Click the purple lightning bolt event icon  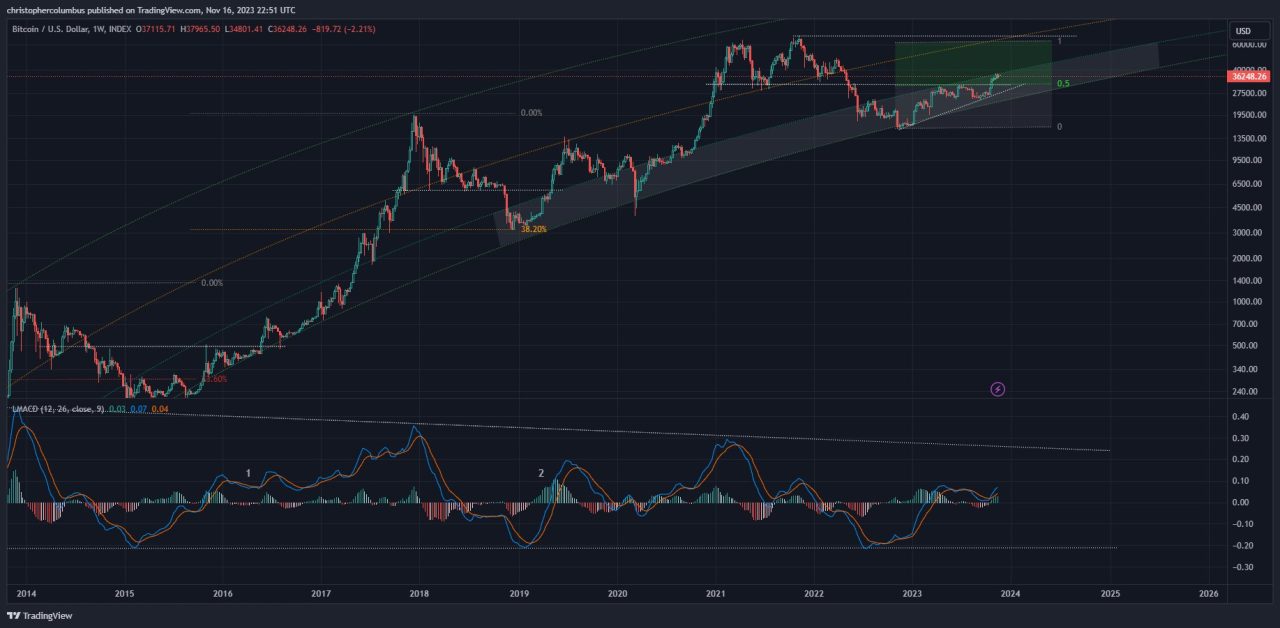pos(997,389)
